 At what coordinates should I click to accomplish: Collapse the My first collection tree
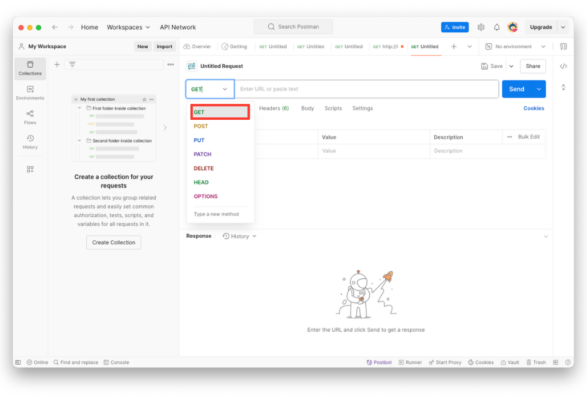[x=76, y=99]
